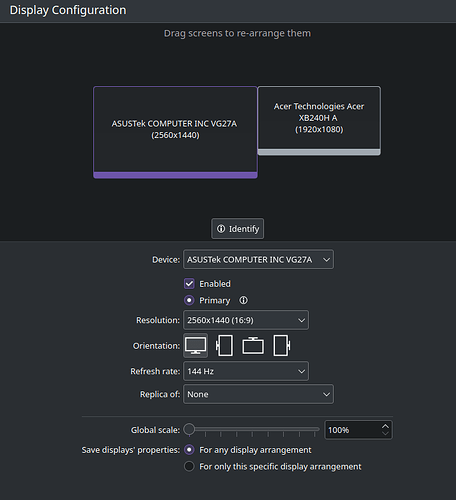Image resolution: width=456 pixels, height=500 pixels.
Task: Select the Primary radio button
Action: 189,300
